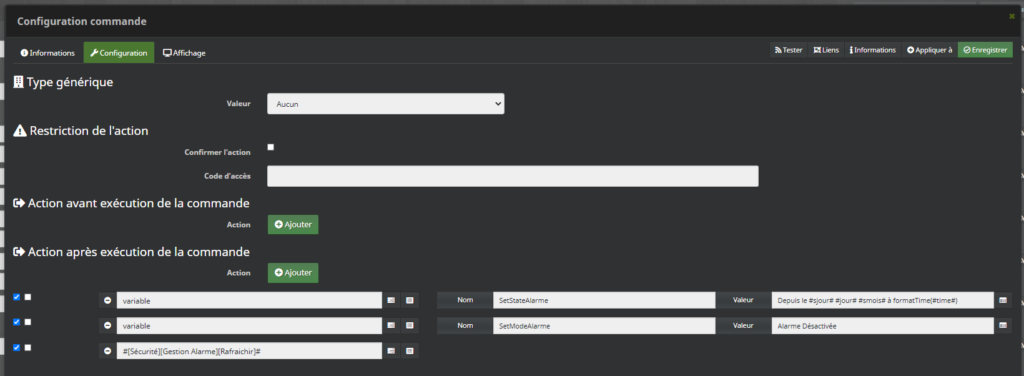The image size is (1024, 376).
Task: Edit the Depuis le #sjour# value field
Action: (x=882, y=300)
